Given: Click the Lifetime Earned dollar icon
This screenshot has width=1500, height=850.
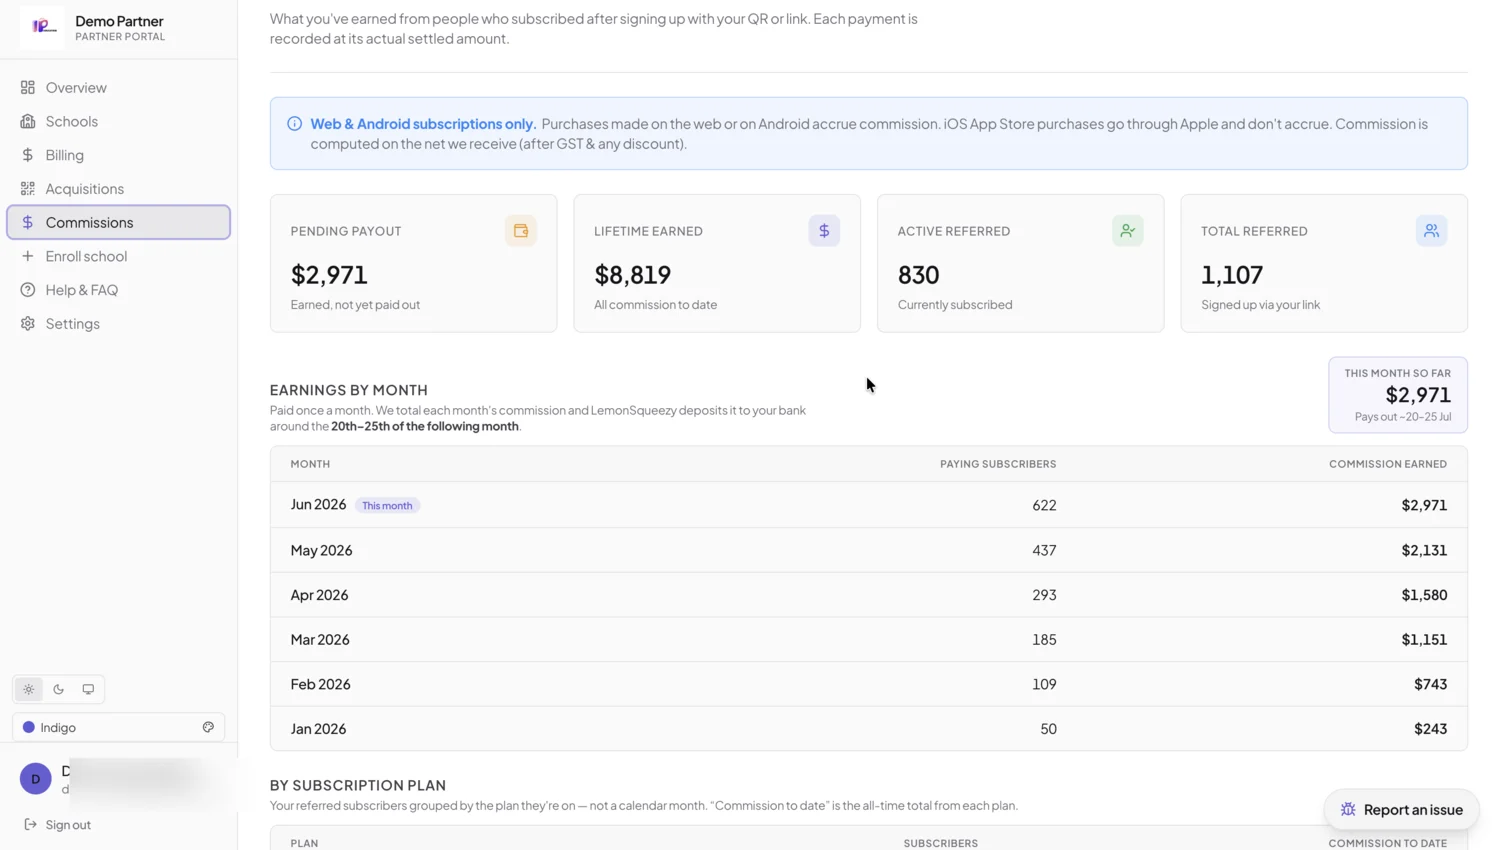Looking at the screenshot, I should (824, 231).
